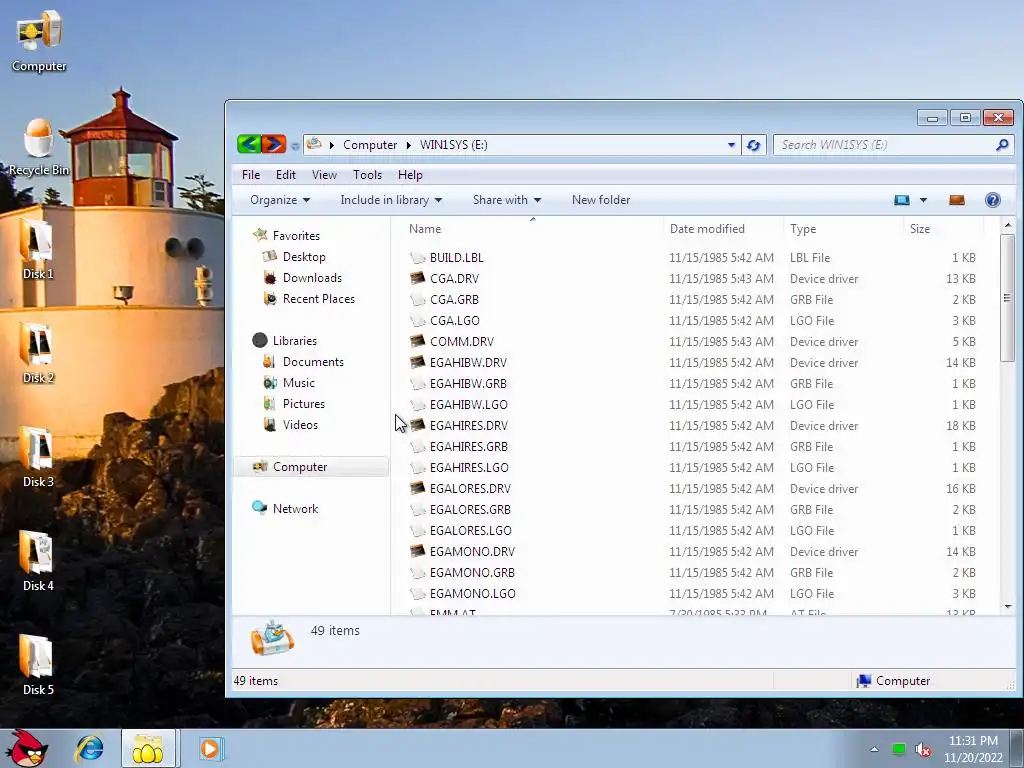Click the CGA.DRV file icon
Image resolution: width=1024 pixels, height=768 pixels.
[x=417, y=278]
